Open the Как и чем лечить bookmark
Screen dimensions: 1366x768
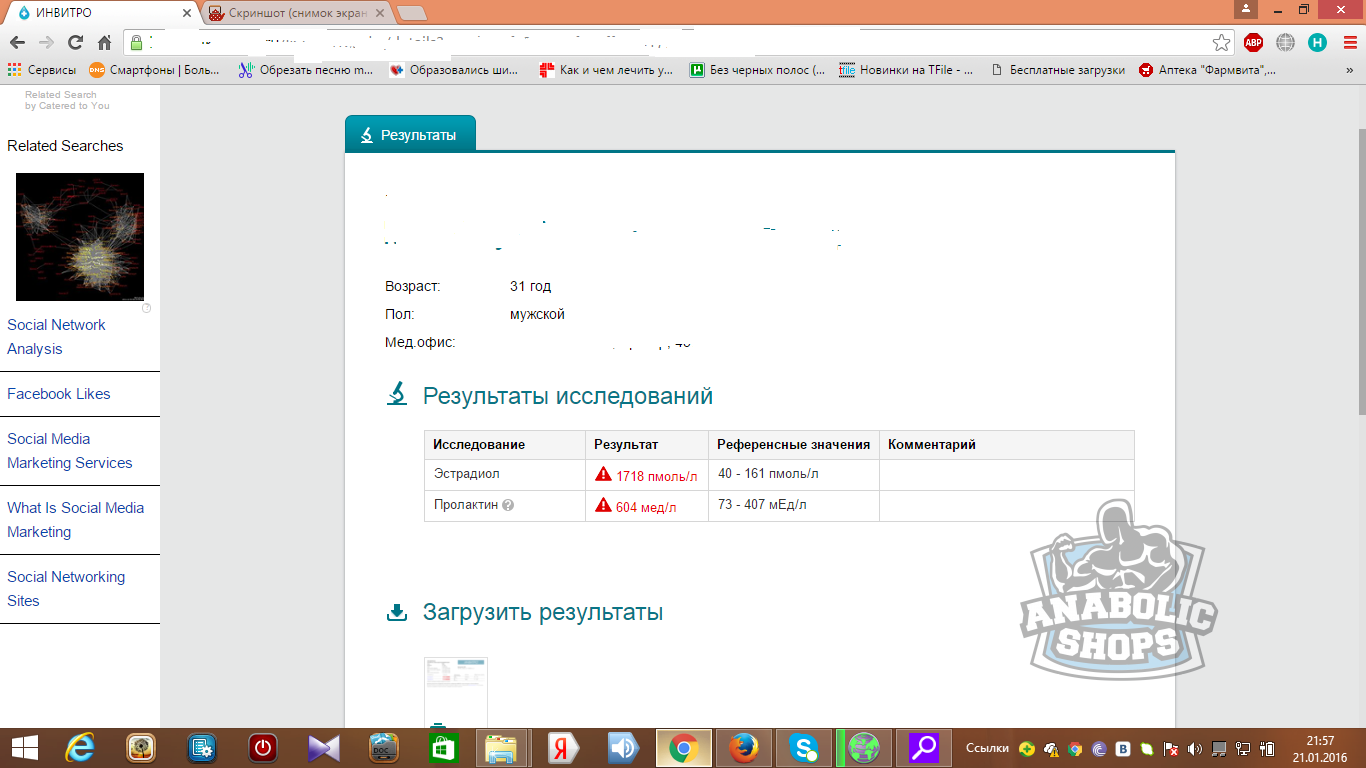606,70
